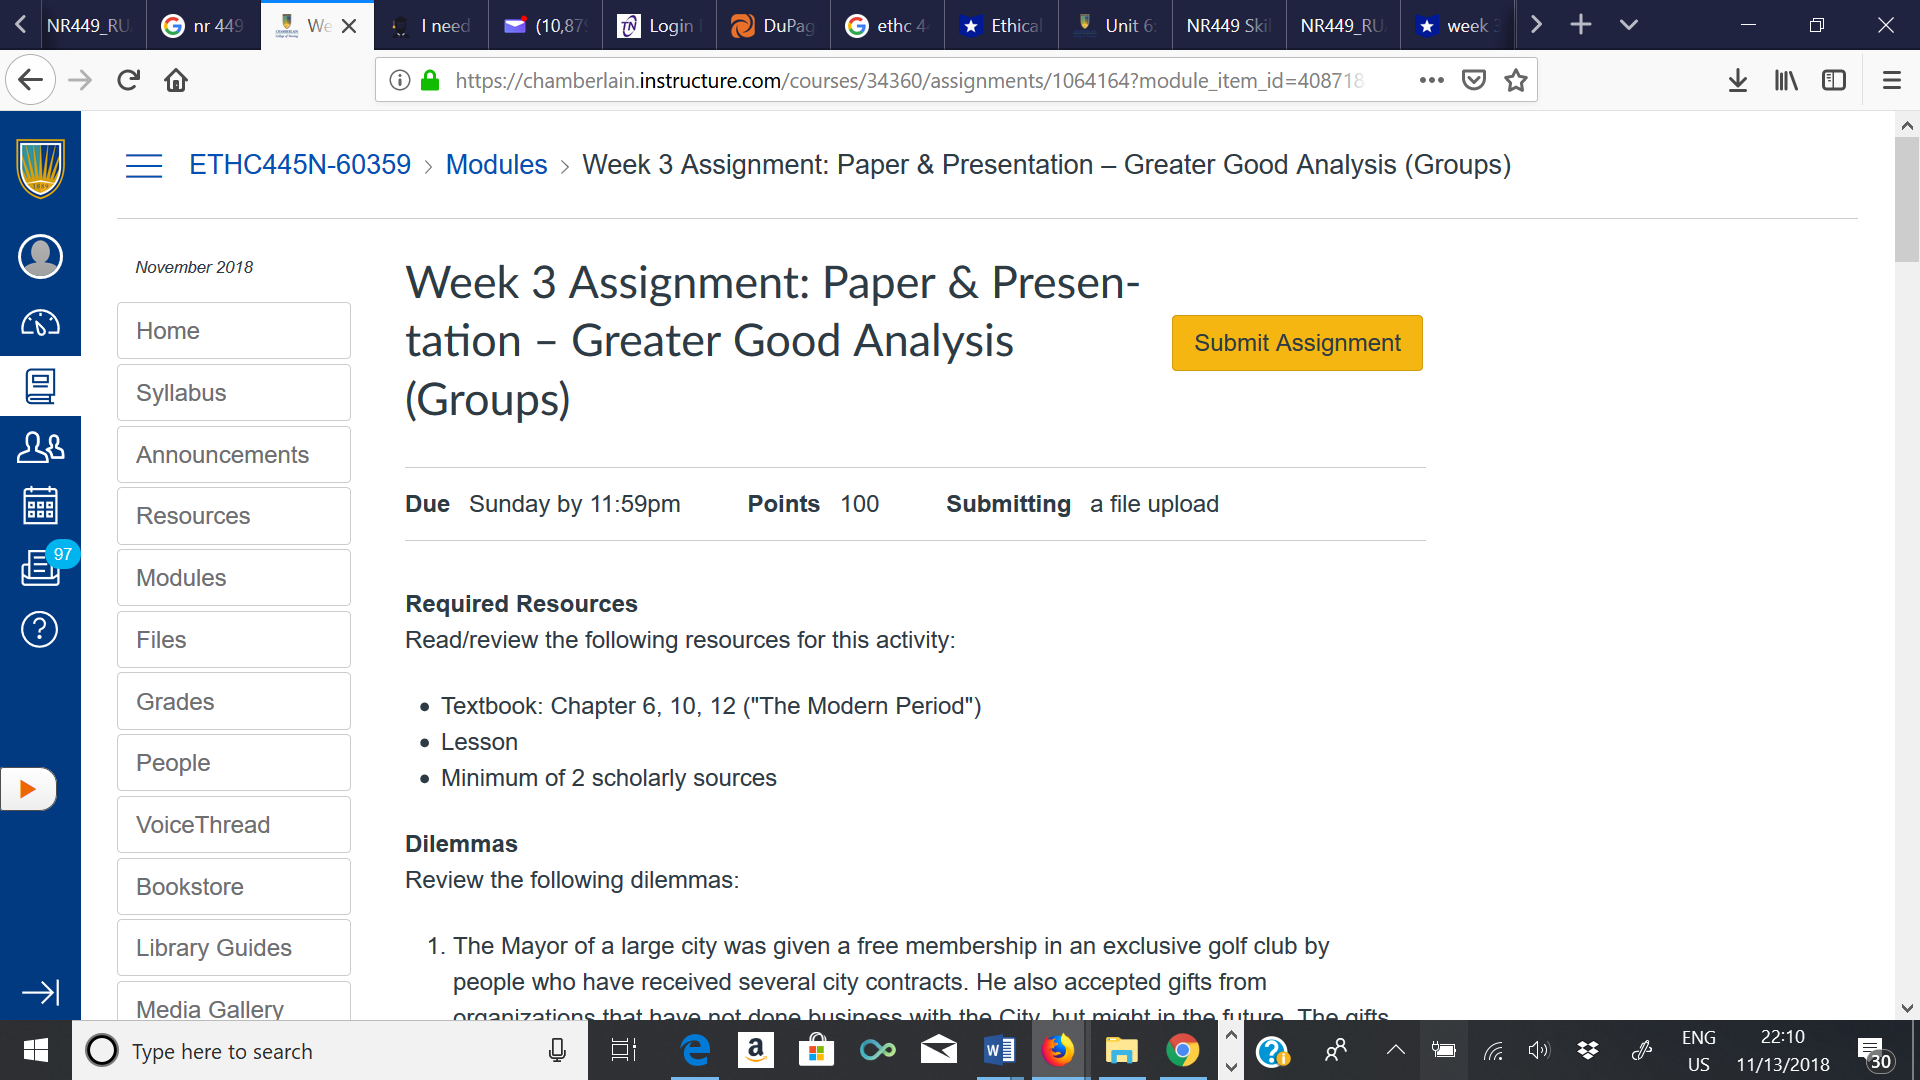Open the Canvas Account profile icon

40,256
